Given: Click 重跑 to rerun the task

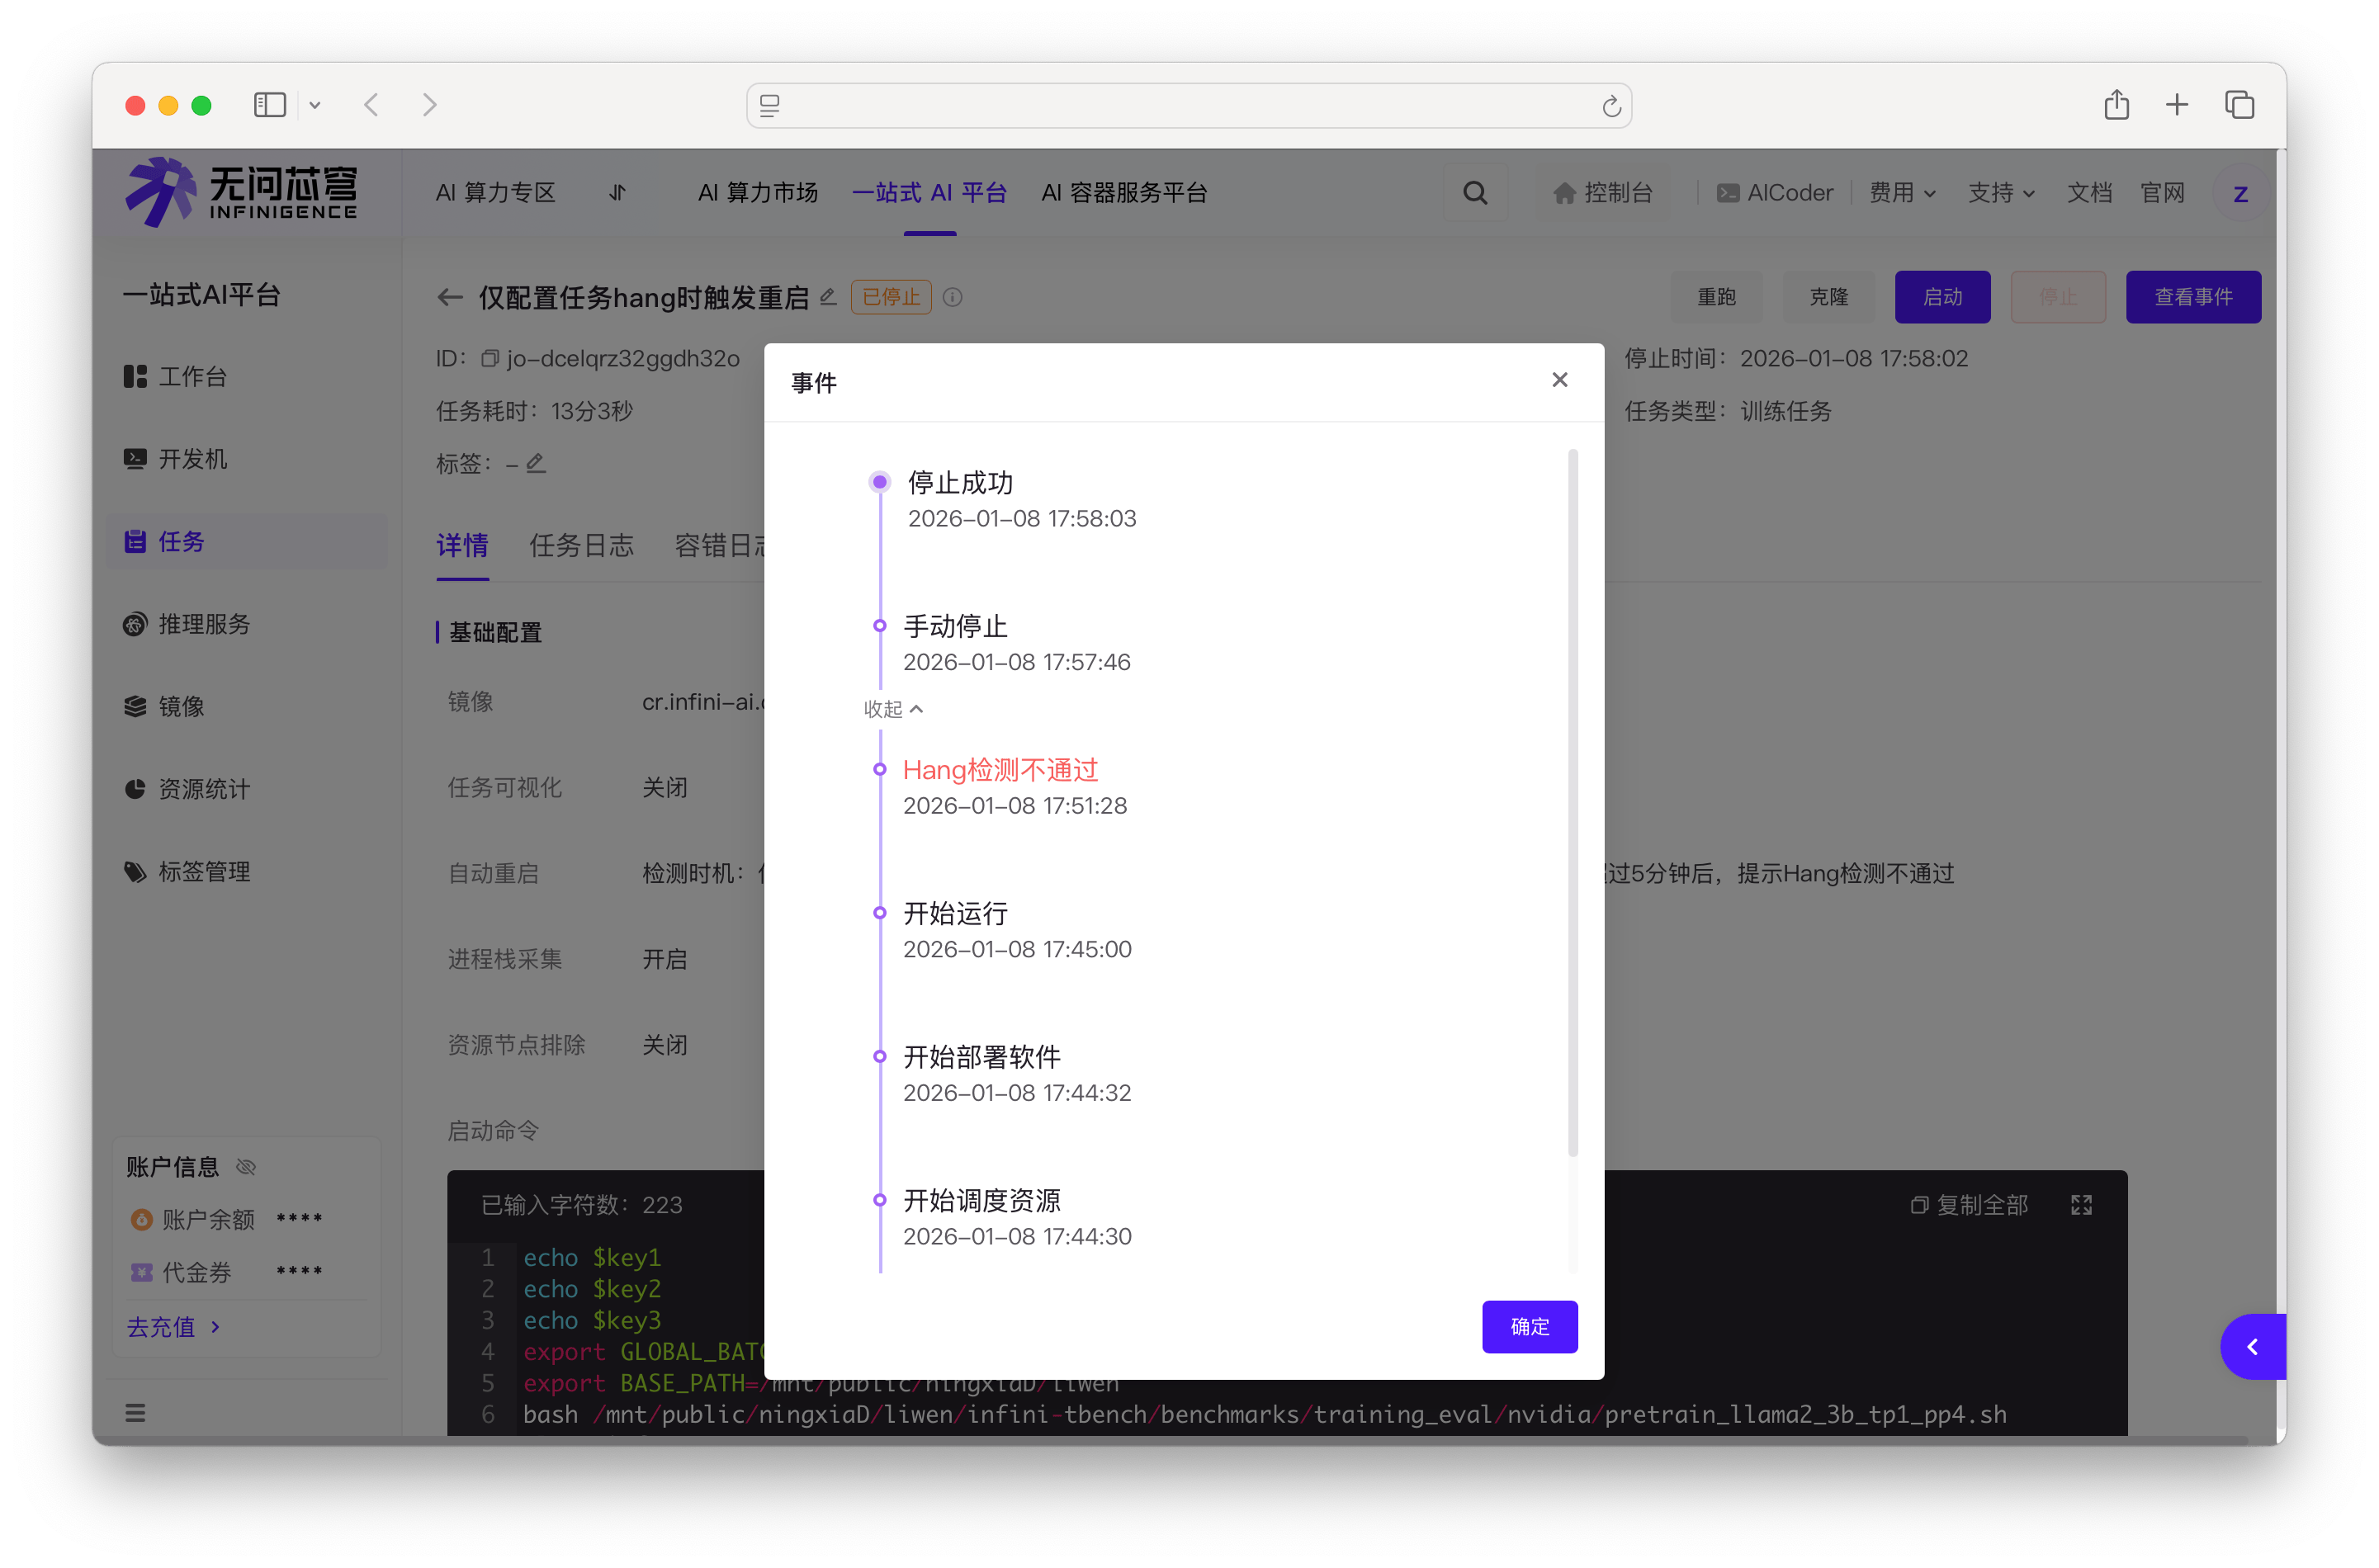Looking at the screenshot, I should click(x=1717, y=296).
